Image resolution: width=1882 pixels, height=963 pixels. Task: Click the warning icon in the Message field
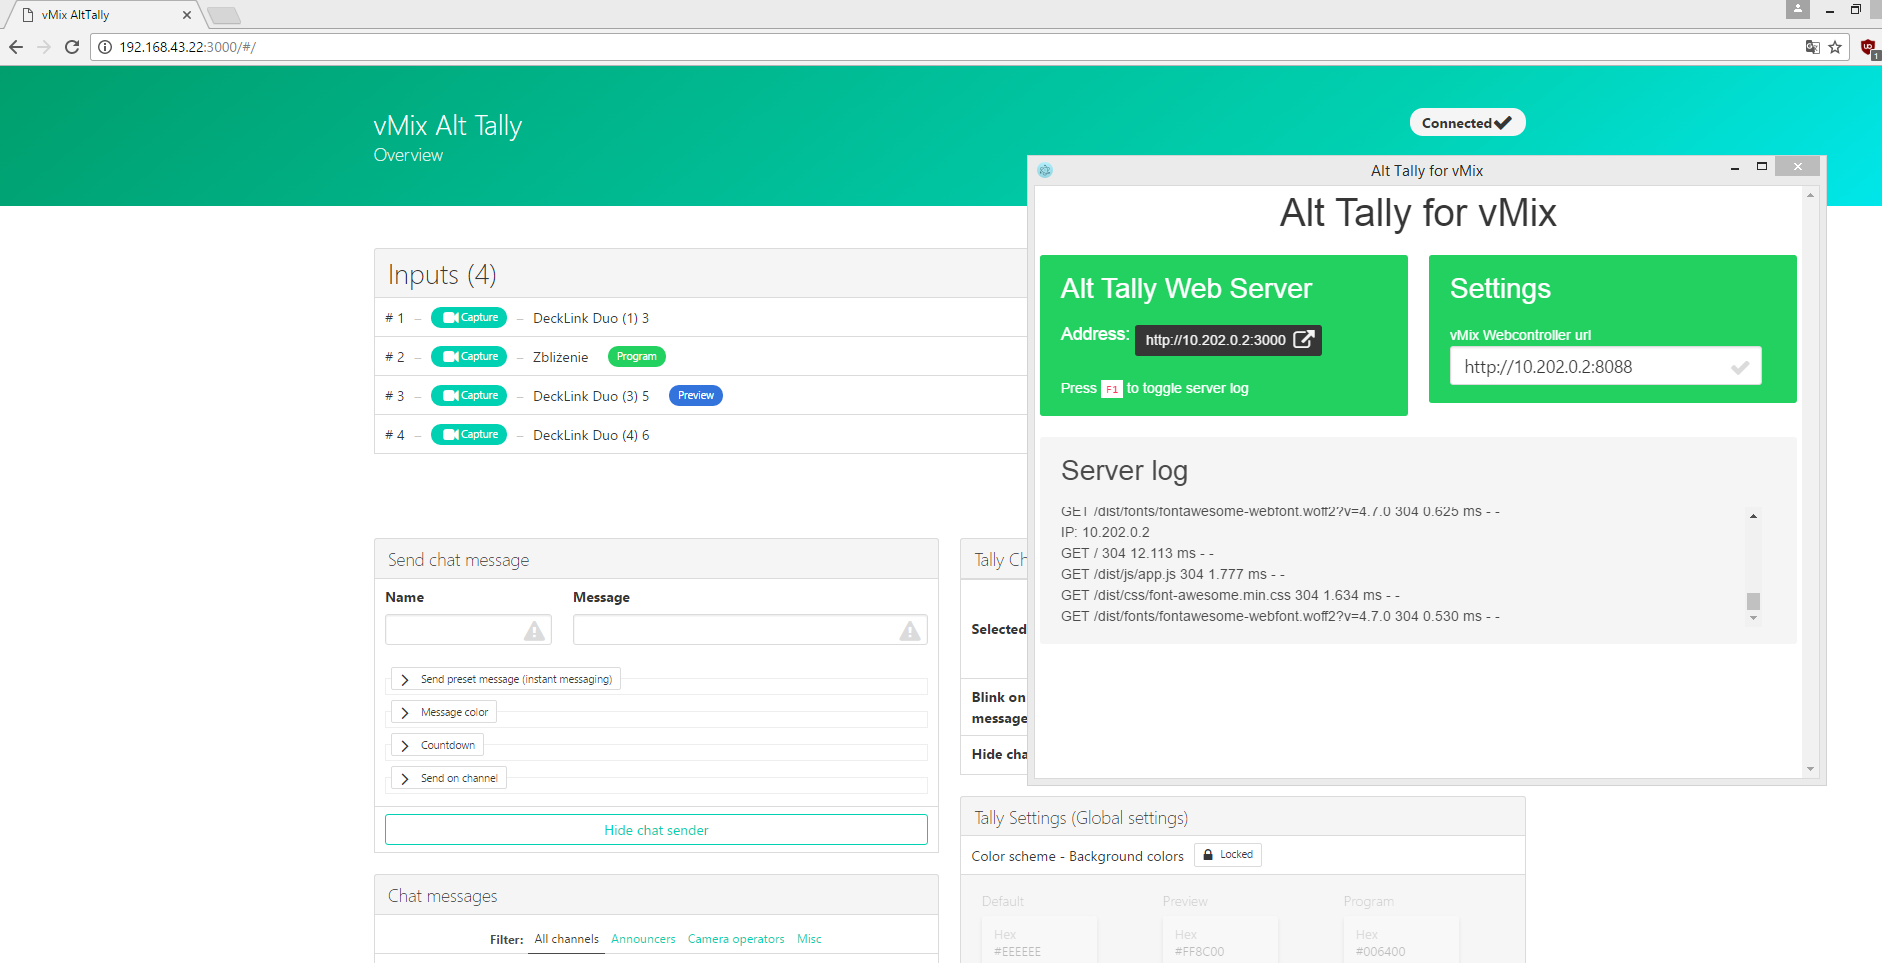point(910,630)
